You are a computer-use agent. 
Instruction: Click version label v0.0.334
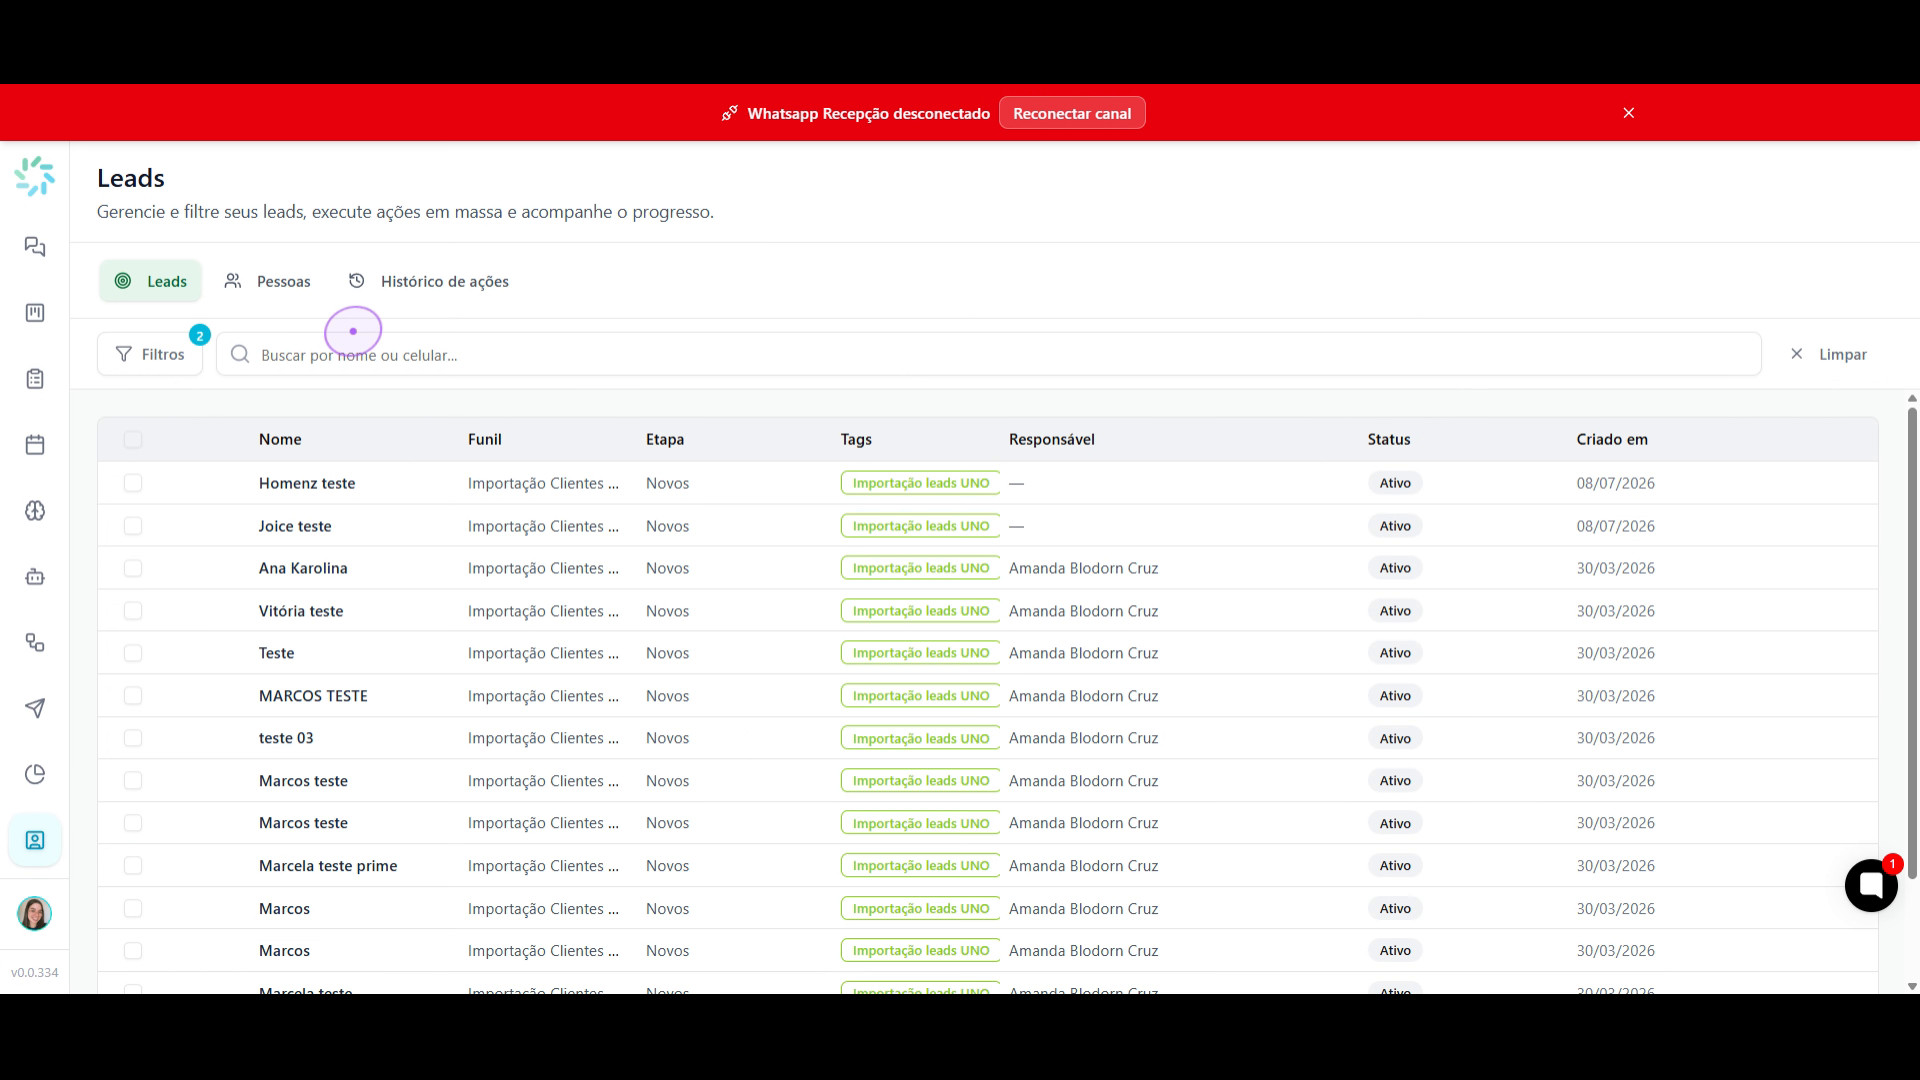(35, 972)
